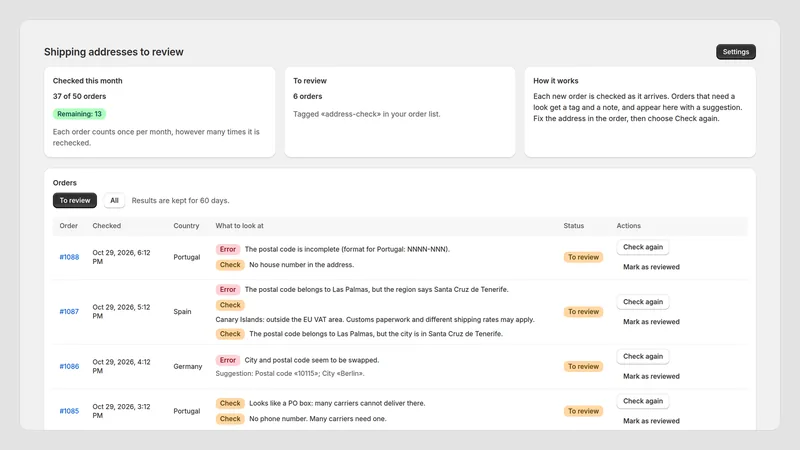Click Results are kept for 60 days text
The height and width of the screenshot is (450, 800).
(x=181, y=201)
